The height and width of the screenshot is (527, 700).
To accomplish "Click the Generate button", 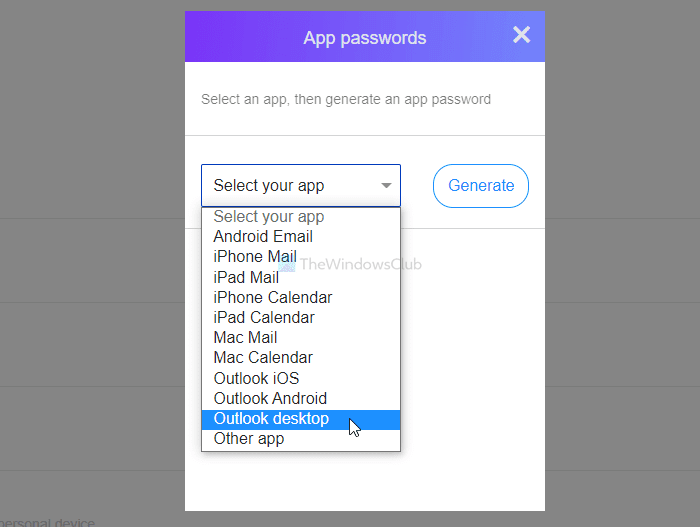I will [x=481, y=186].
